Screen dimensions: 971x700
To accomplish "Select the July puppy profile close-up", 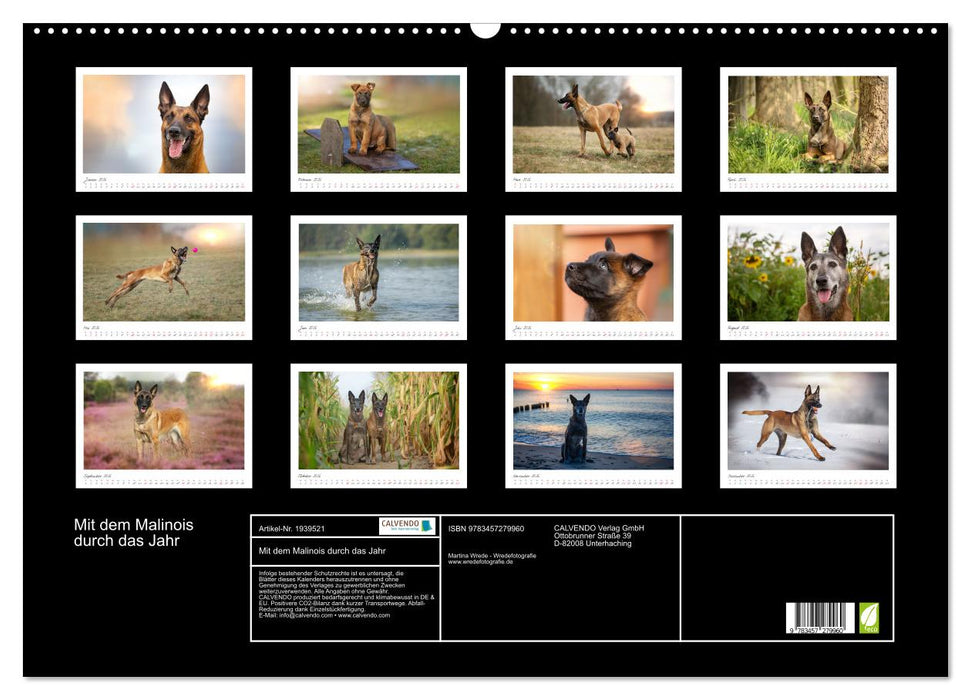I will [x=596, y=270].
